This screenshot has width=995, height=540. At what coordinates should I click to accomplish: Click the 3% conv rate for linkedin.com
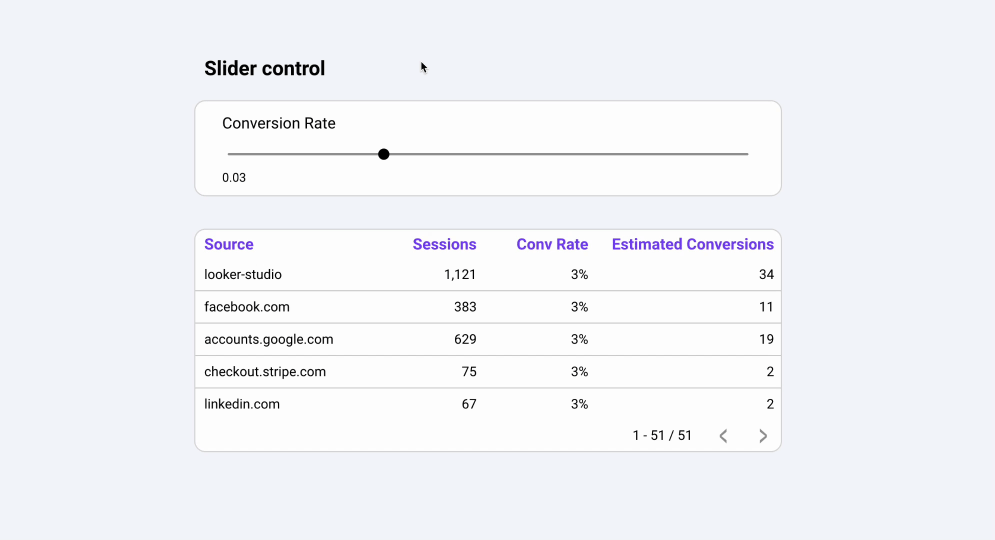click(x=579, y=404)
